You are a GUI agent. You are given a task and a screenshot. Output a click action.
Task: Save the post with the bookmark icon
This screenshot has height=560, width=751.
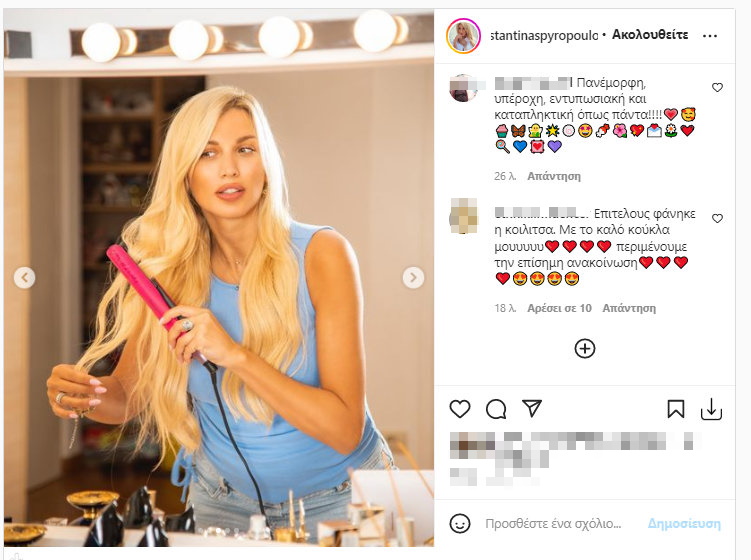pyautogui.click(x=676, y=409)
